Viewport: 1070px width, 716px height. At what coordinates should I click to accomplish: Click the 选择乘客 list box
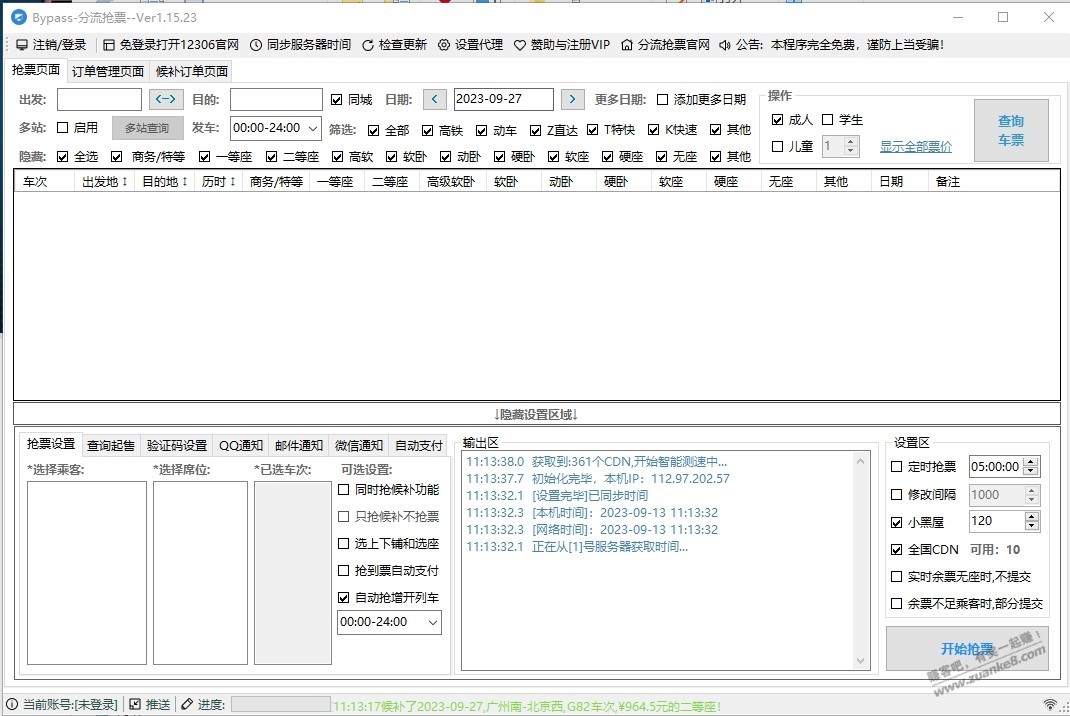[x=87, y=573]
